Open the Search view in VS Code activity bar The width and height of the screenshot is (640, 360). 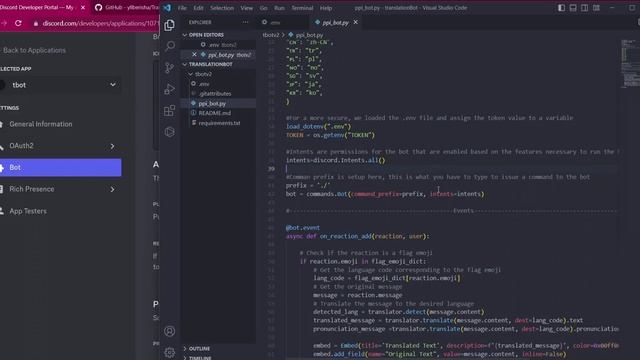tap(169, 46)
